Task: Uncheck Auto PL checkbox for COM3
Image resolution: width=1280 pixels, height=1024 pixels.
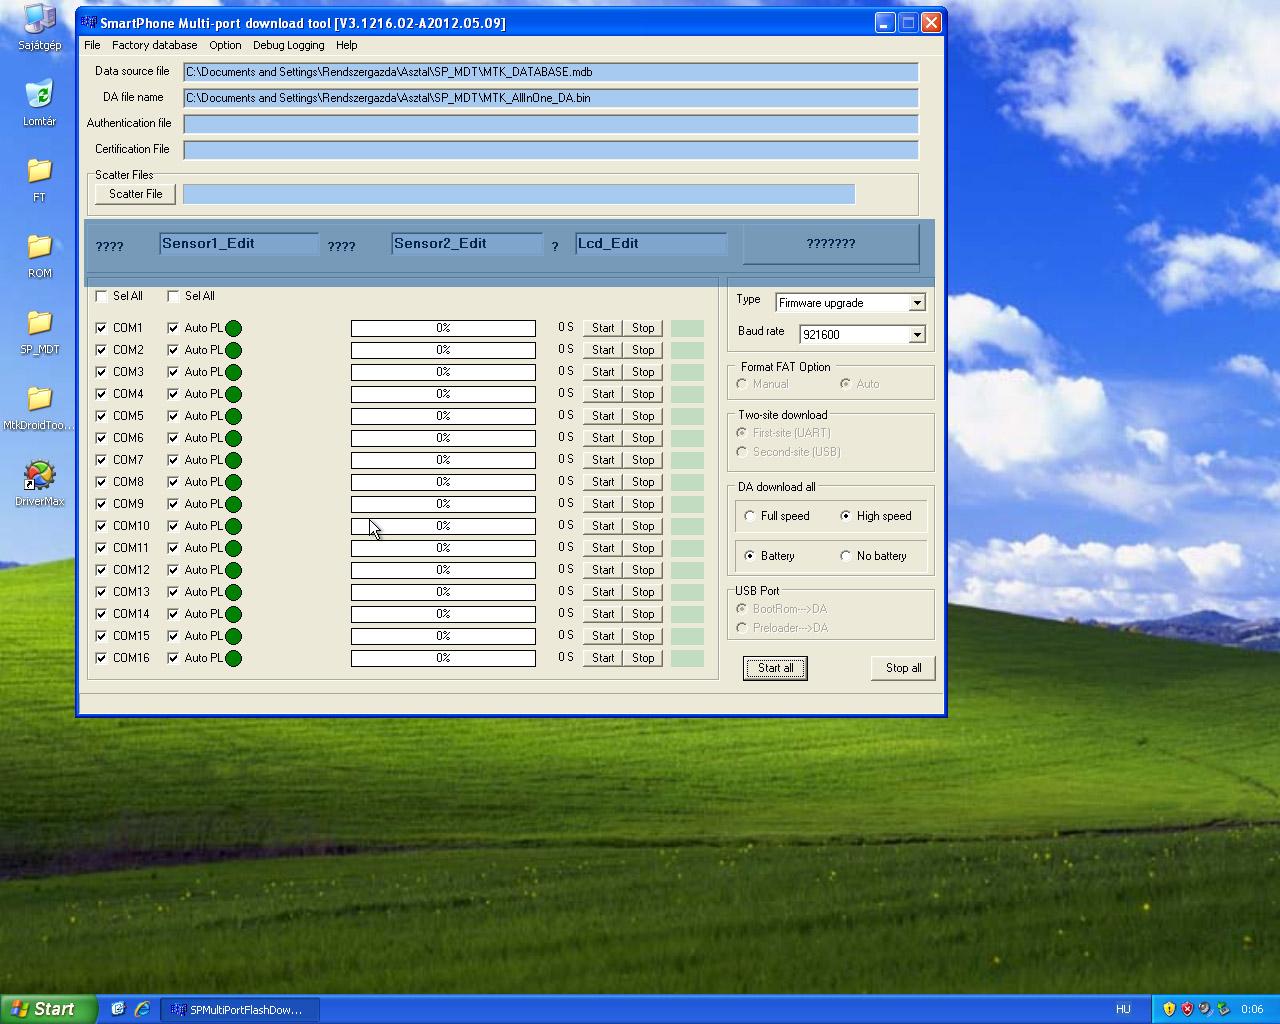Action: coord(173,372)
